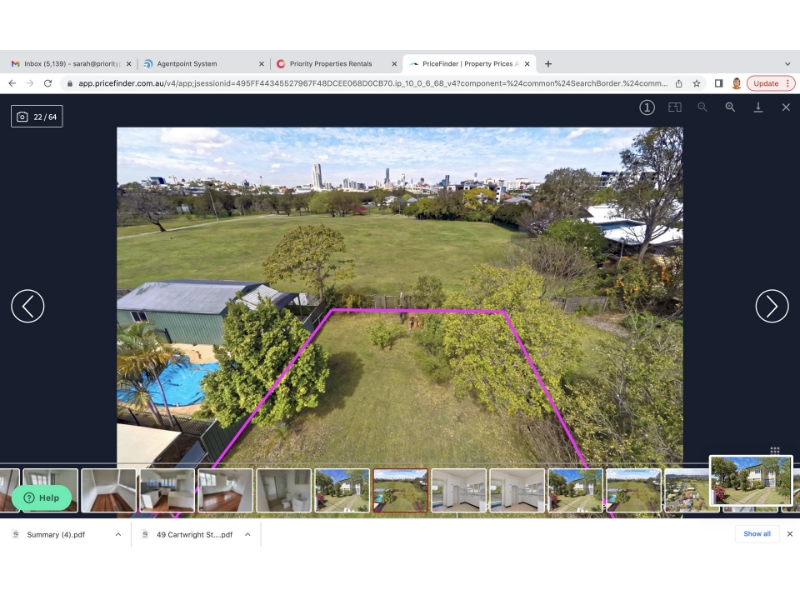Expand options for Summary (4).pdf download
Screen dimensions: 800x600
point(118,535)
